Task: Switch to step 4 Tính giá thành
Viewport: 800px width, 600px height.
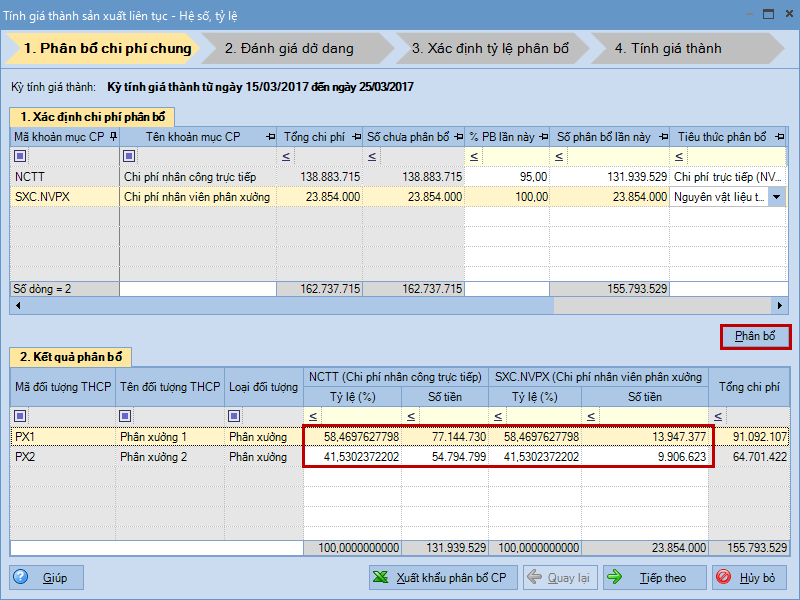Action: pos(667,48)
